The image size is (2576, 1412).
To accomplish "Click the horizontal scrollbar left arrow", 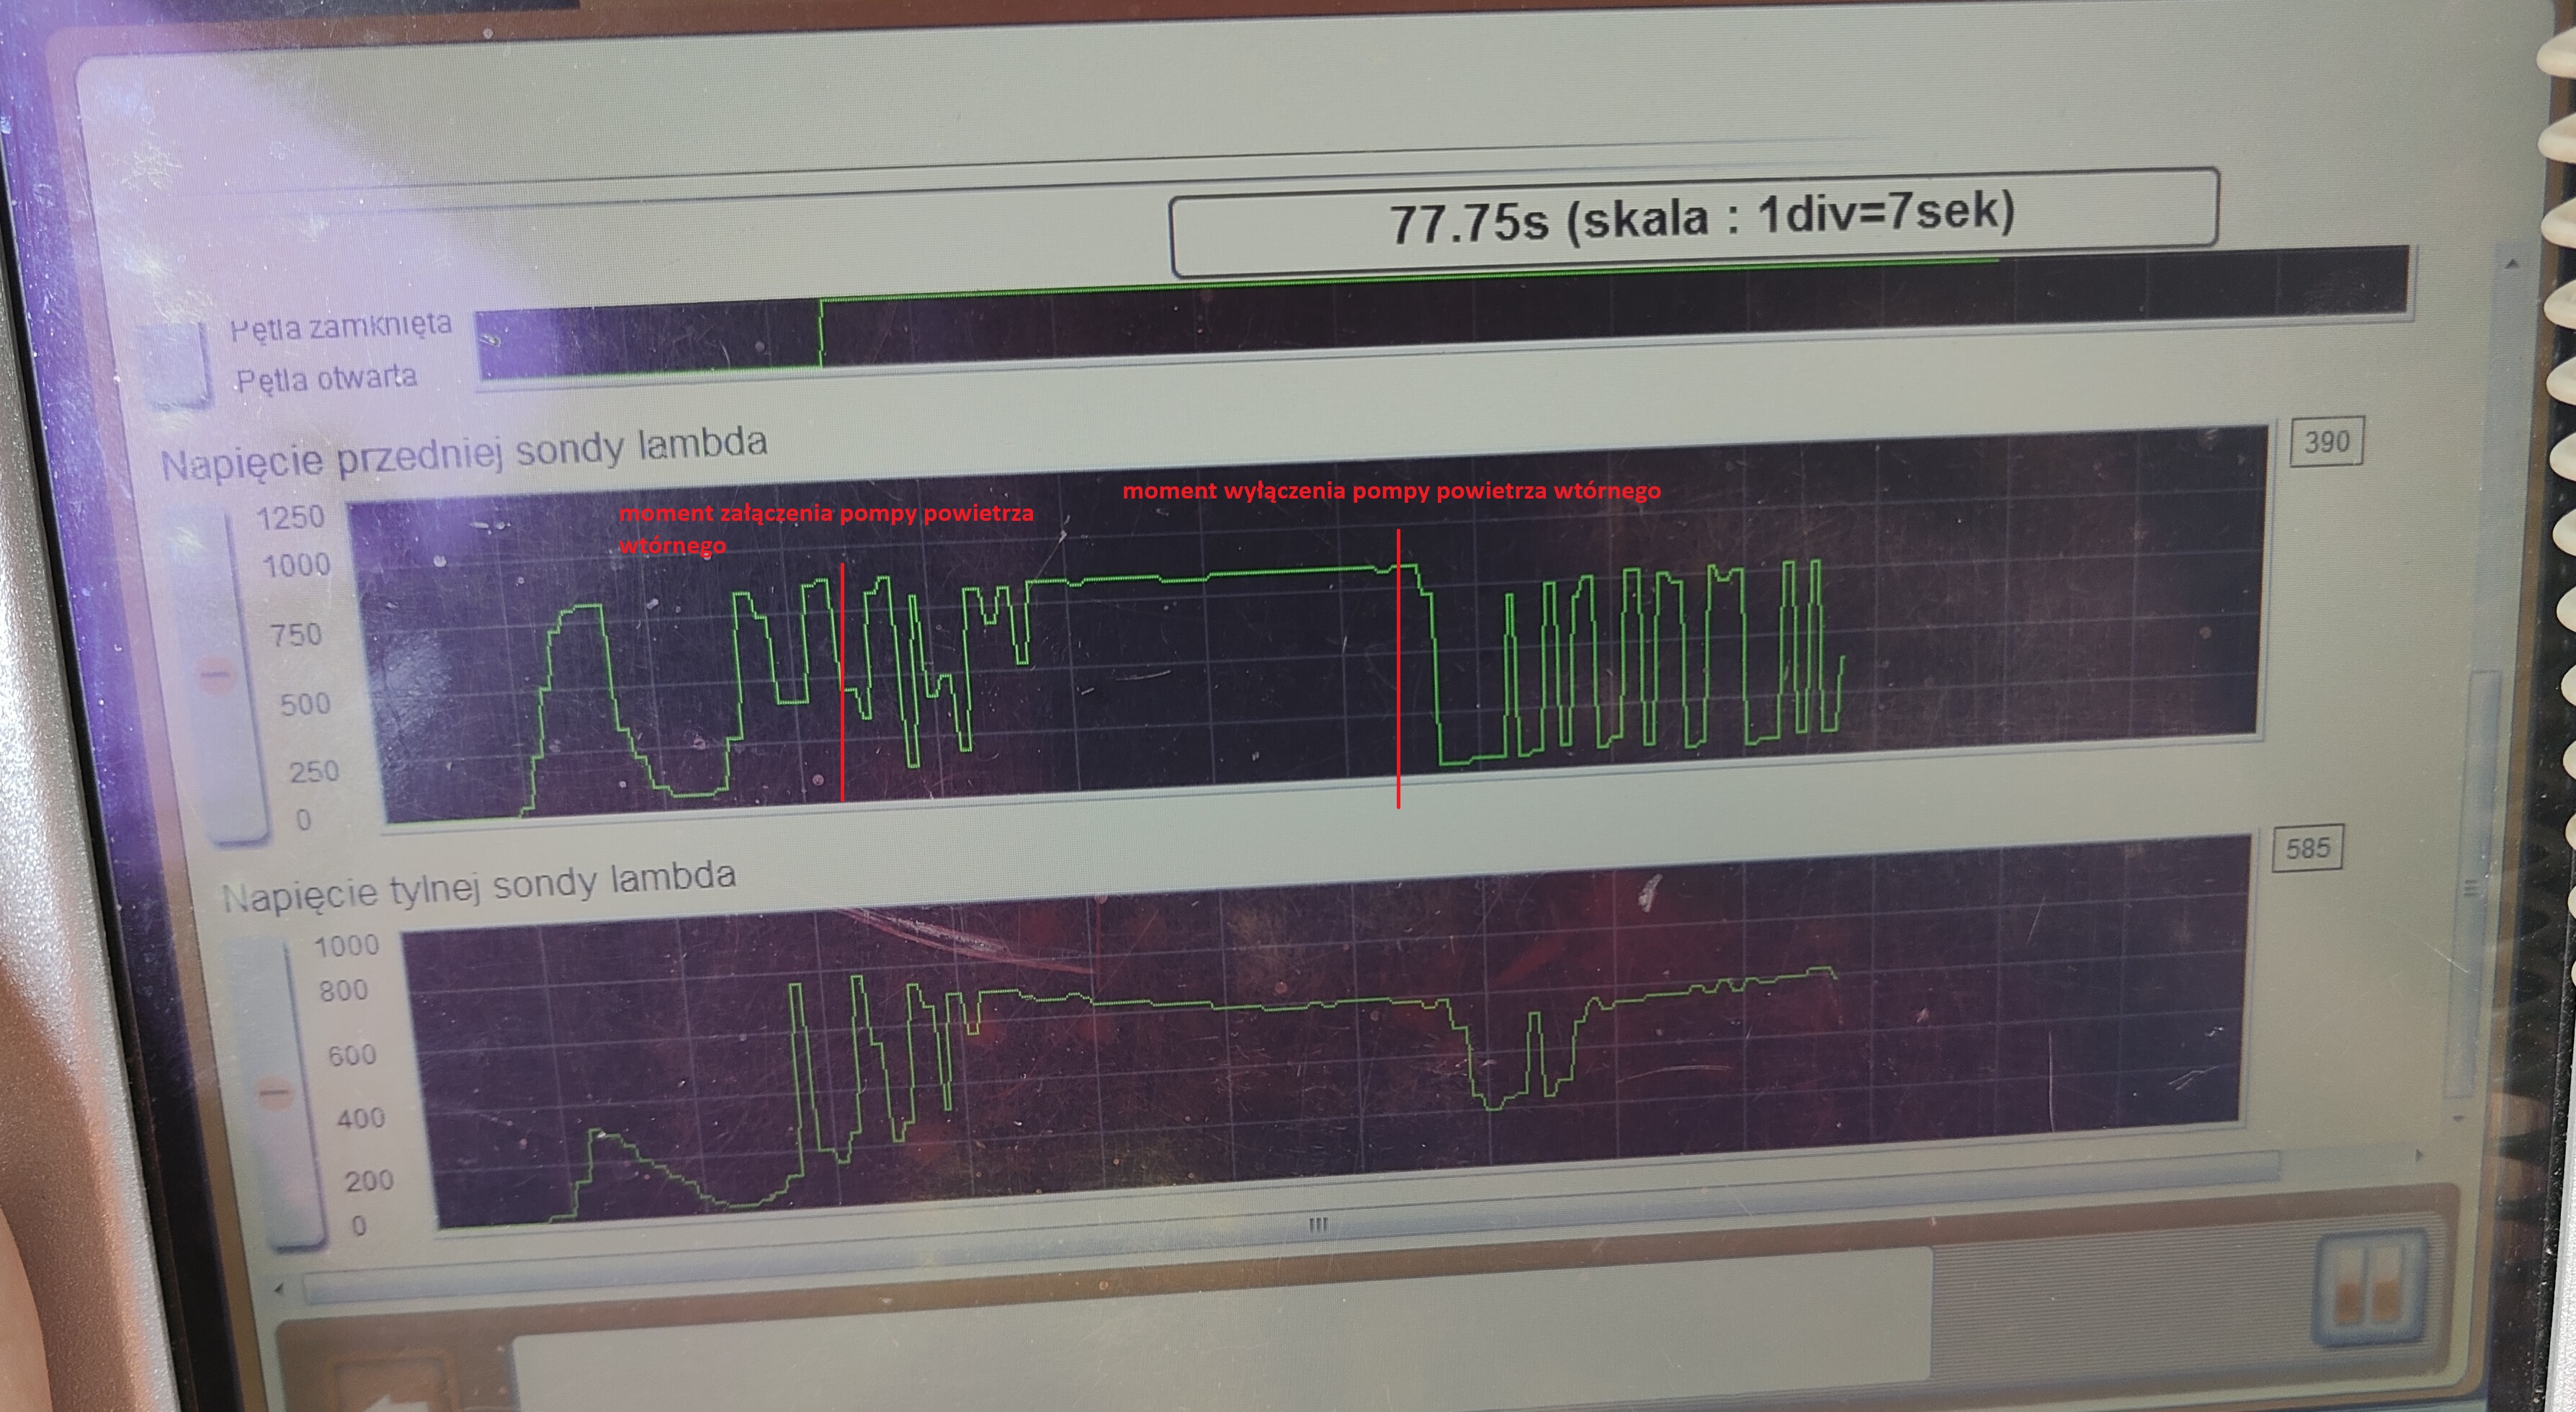I will click(281, 1289).
